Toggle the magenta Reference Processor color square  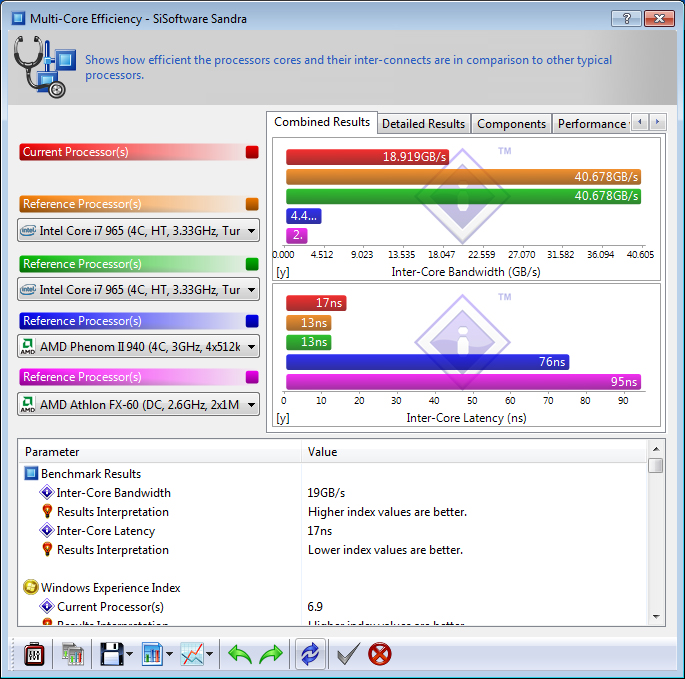[252, 377]
